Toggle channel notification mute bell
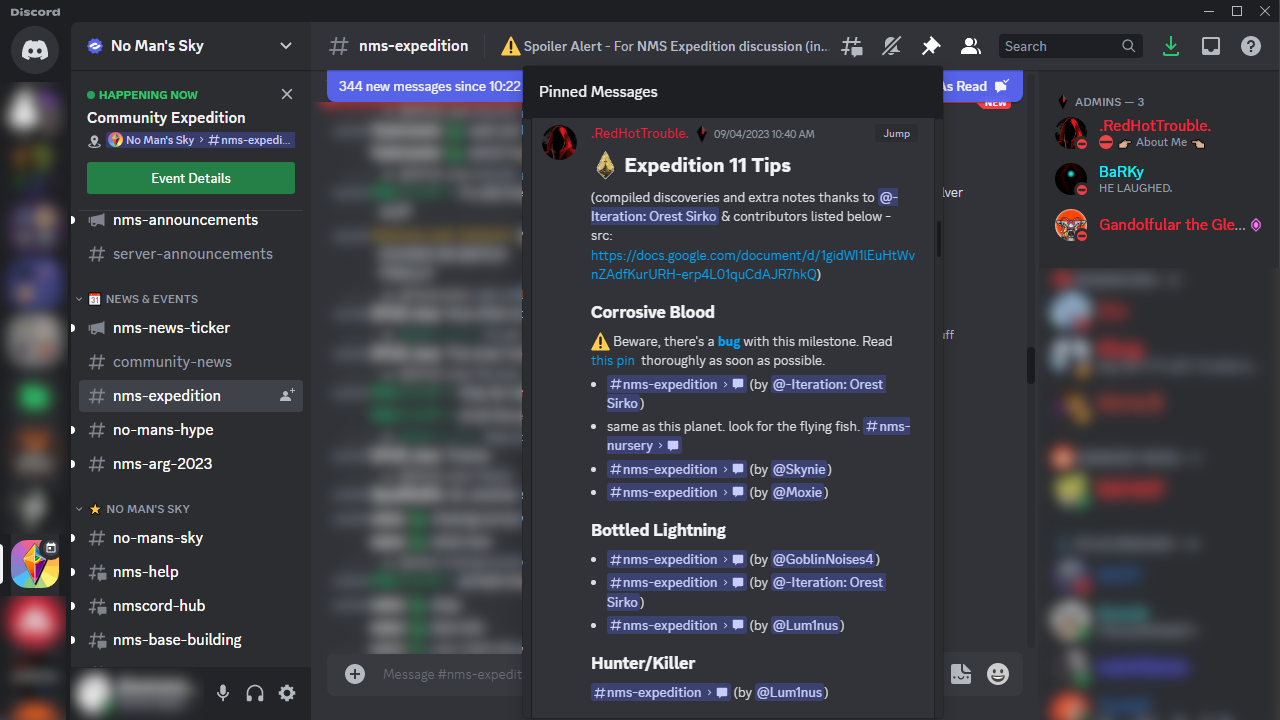This screenshot has height=720, width=1280. coord(891,46)
